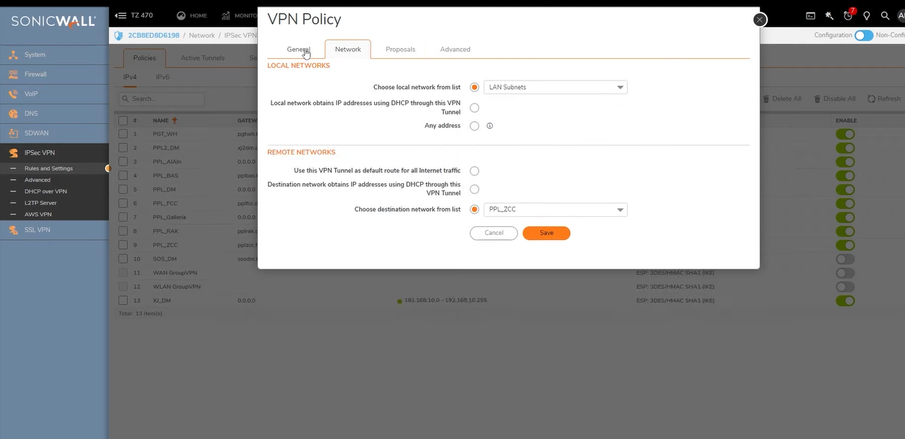Click the search magnifier icon
The height and width of the screenshot is (439, 905).
click(885, 16)
